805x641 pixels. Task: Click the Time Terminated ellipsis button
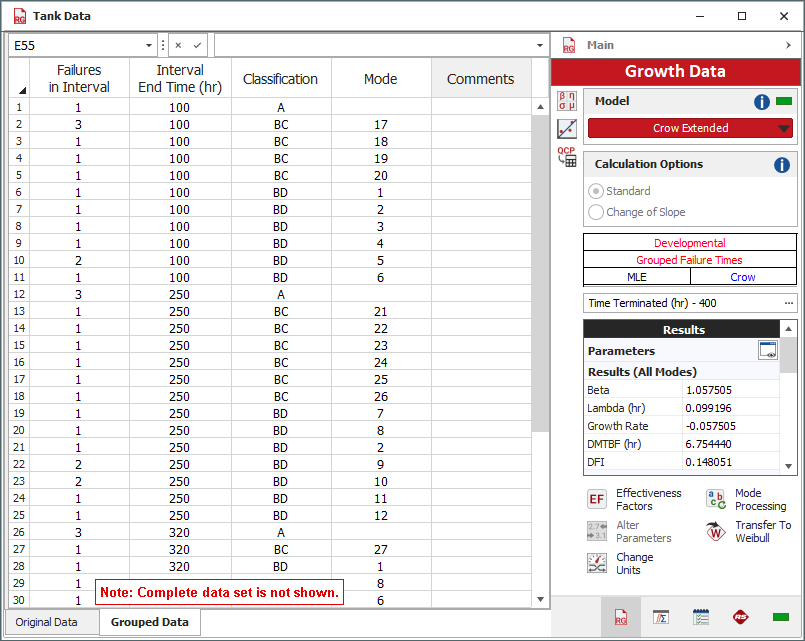coord(788,303)
